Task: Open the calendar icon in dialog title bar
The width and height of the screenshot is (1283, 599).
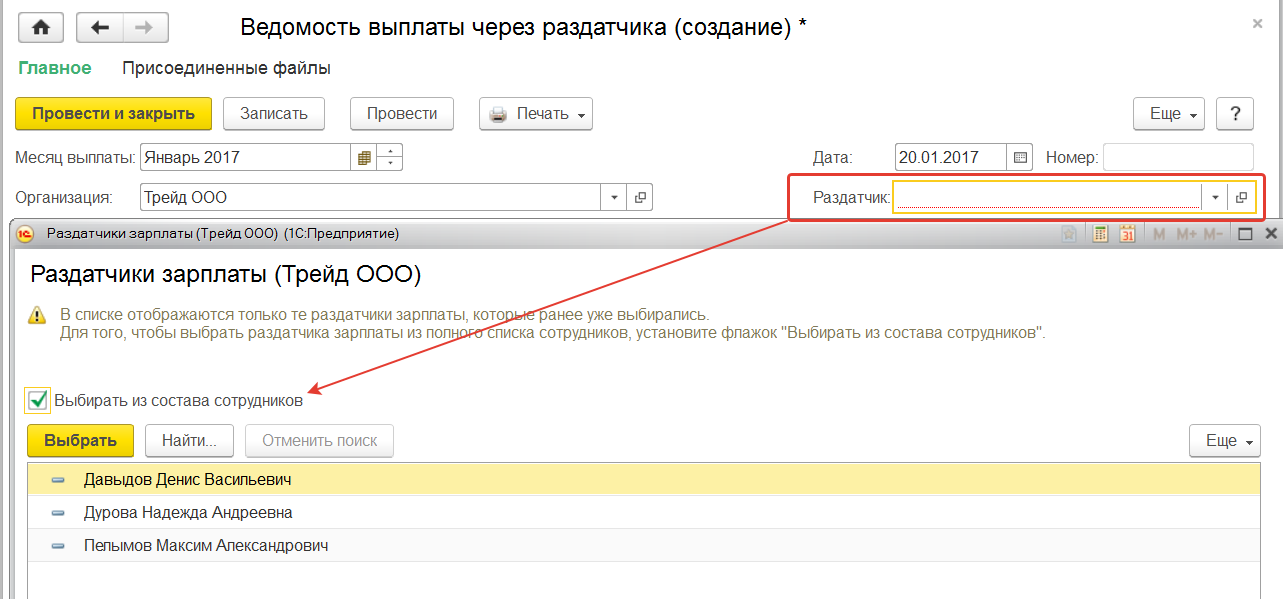Action: point(1127,234)
